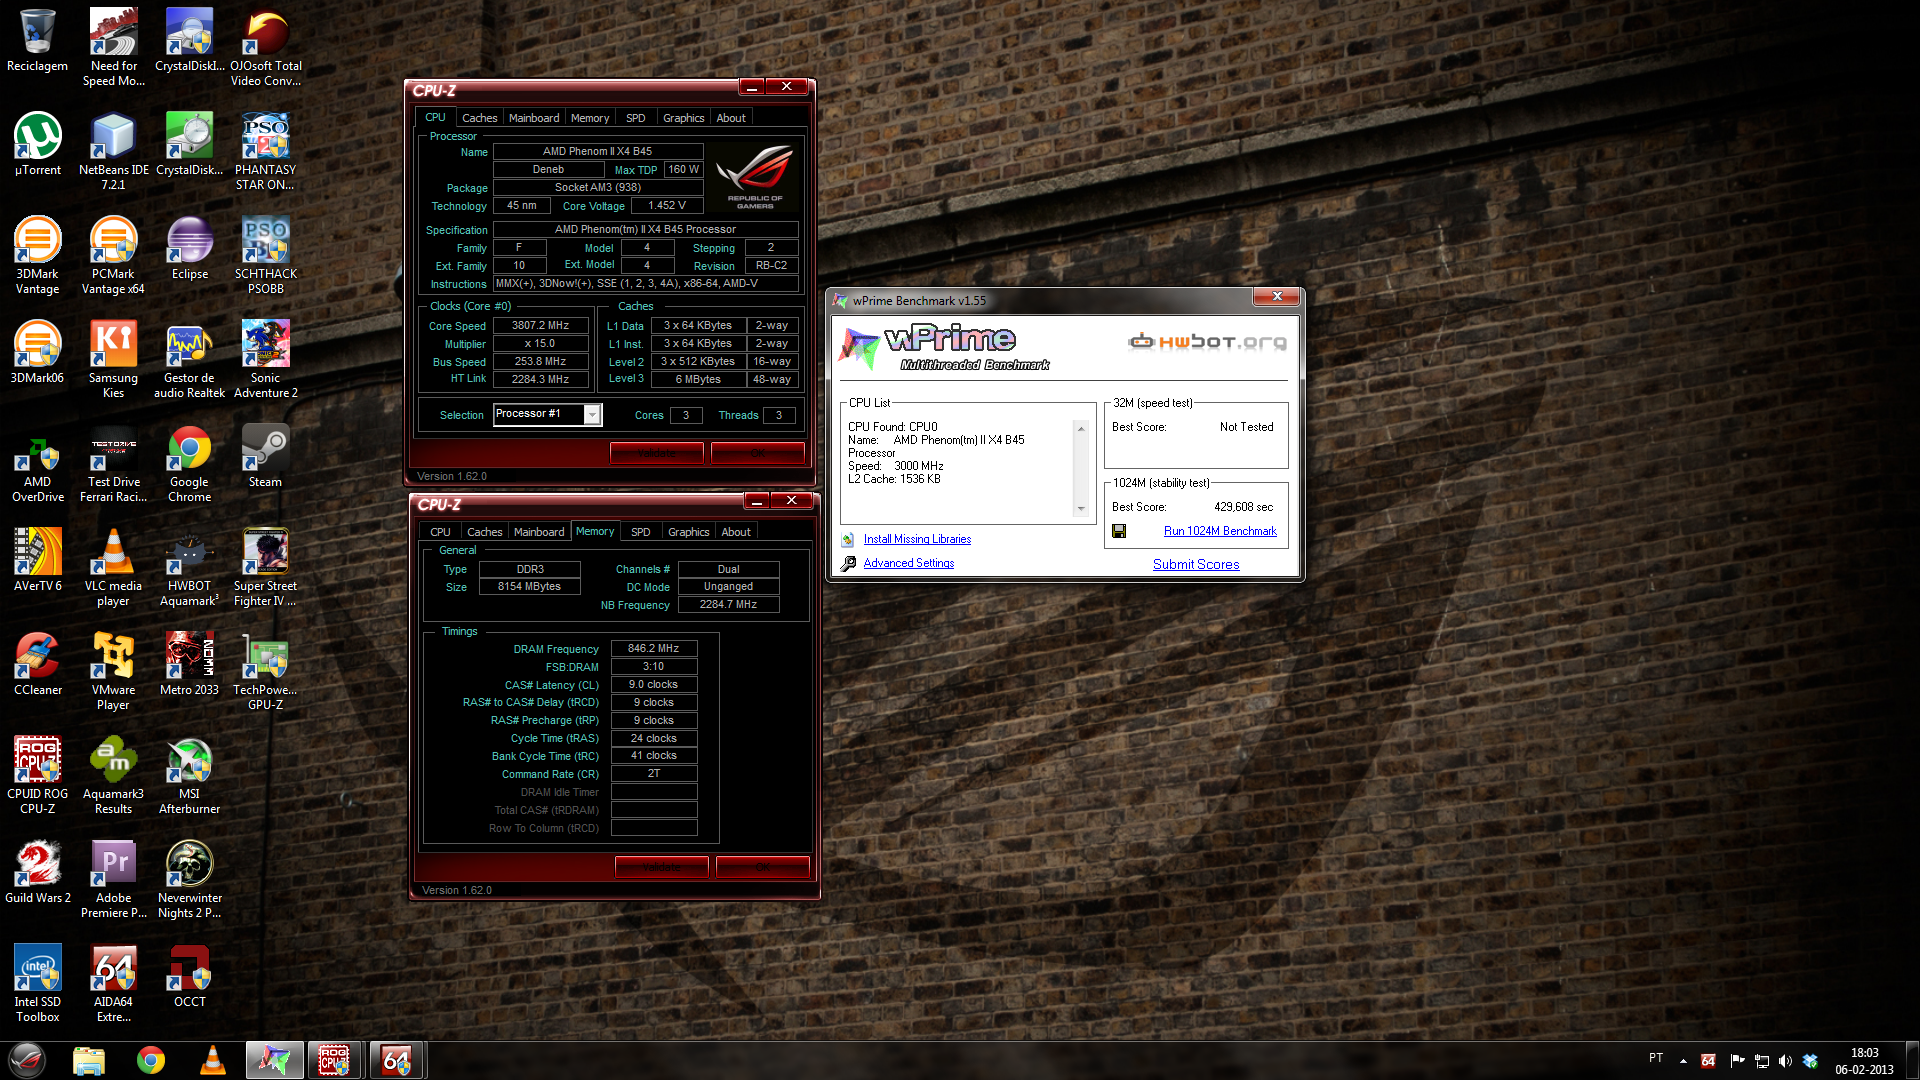
Task: Launch Sonic Adventure 2 icon
Action: (265, 359)
